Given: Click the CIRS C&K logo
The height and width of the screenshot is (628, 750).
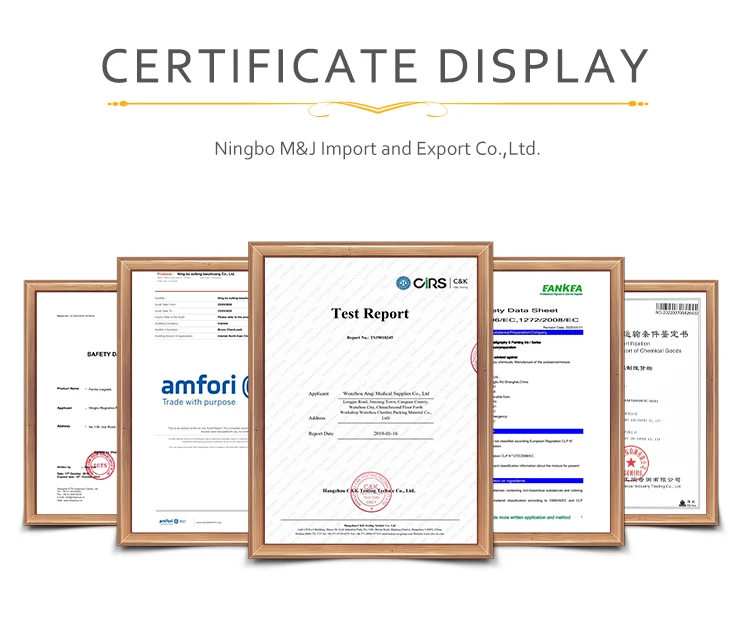Looking at the screenshot, I should click(x=432, y=283).
